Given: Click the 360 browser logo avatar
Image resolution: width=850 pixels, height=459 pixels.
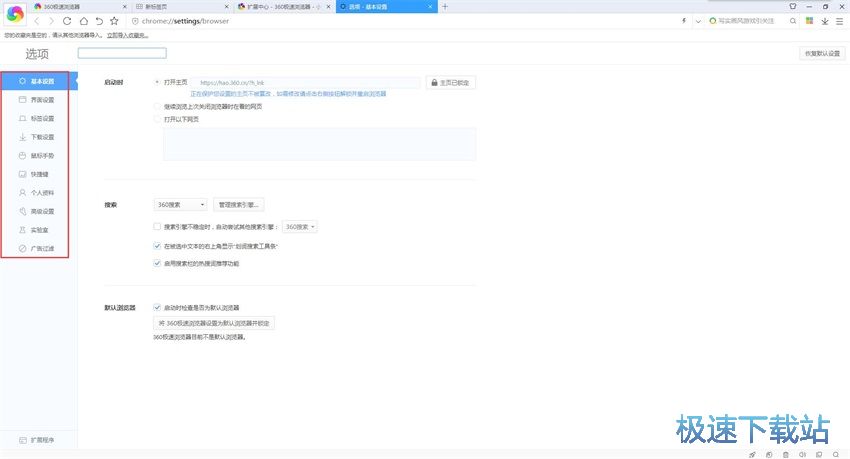Looking at the screenshot, I should tap(15, 14).
